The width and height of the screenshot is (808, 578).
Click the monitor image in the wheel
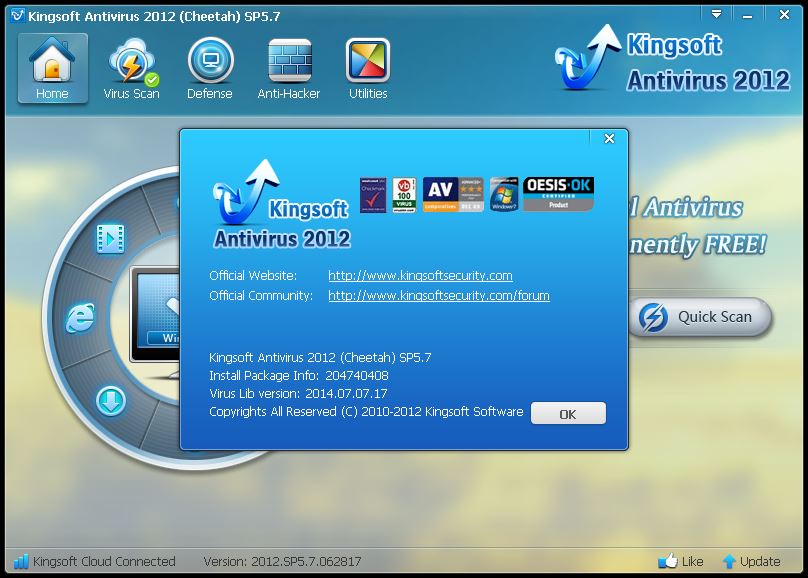click(x=155, y=315)
